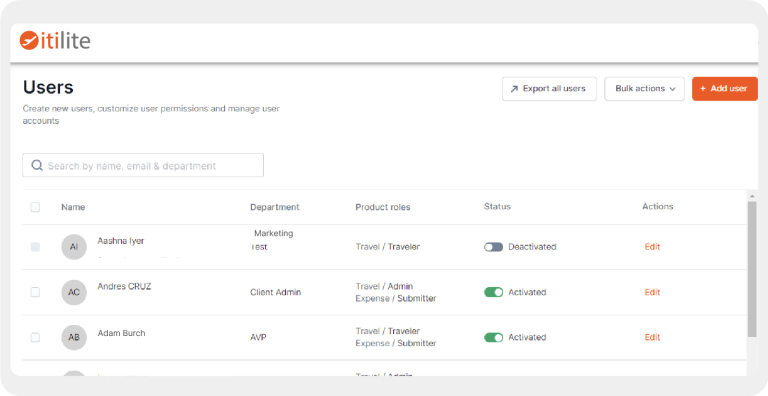768x396 pixels.
Task: Click Aashna Iyer's Travel / Traveler role
Action: click(x=387, y=247)
